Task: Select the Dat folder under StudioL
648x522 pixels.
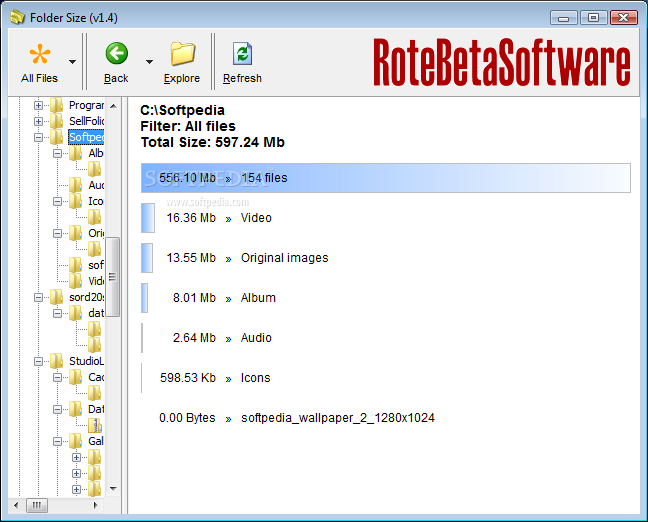Action: (x=96, y=409)
